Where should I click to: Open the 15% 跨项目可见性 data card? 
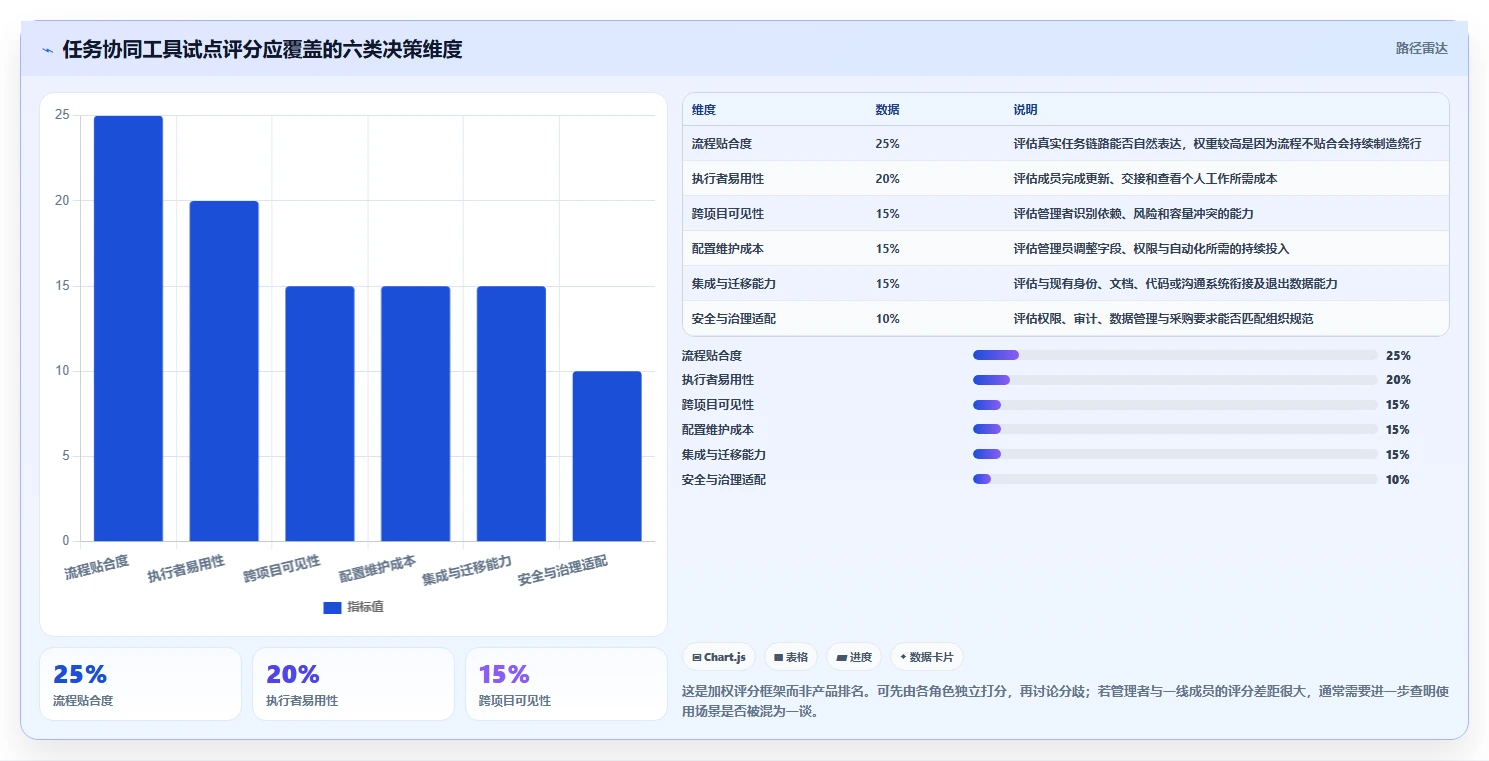tap(566, 684)
